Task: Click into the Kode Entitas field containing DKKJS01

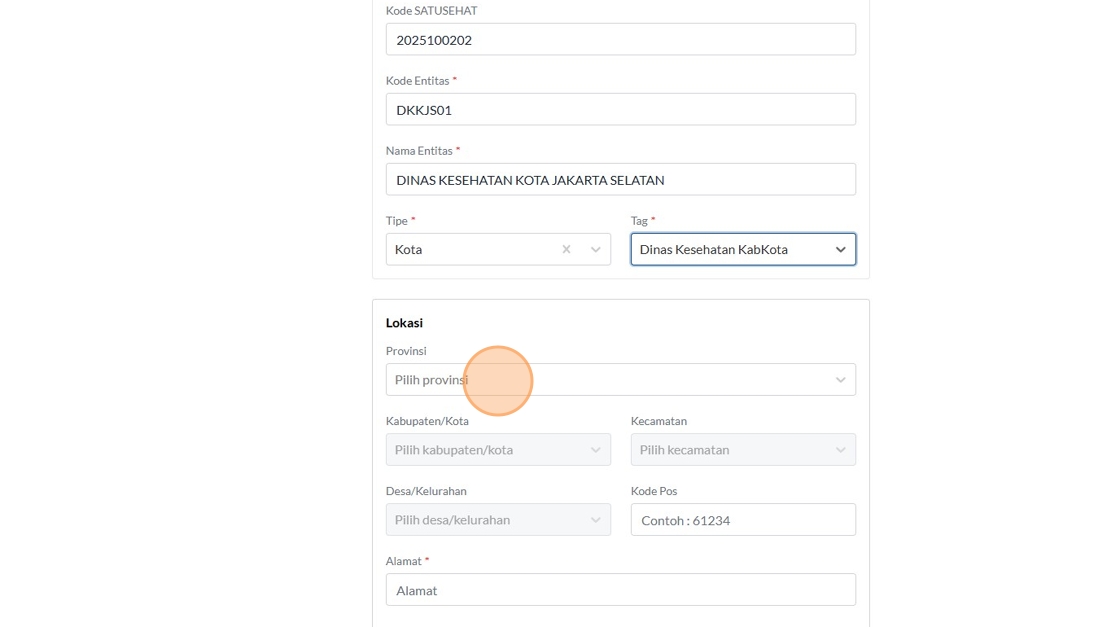Action: 620,110
